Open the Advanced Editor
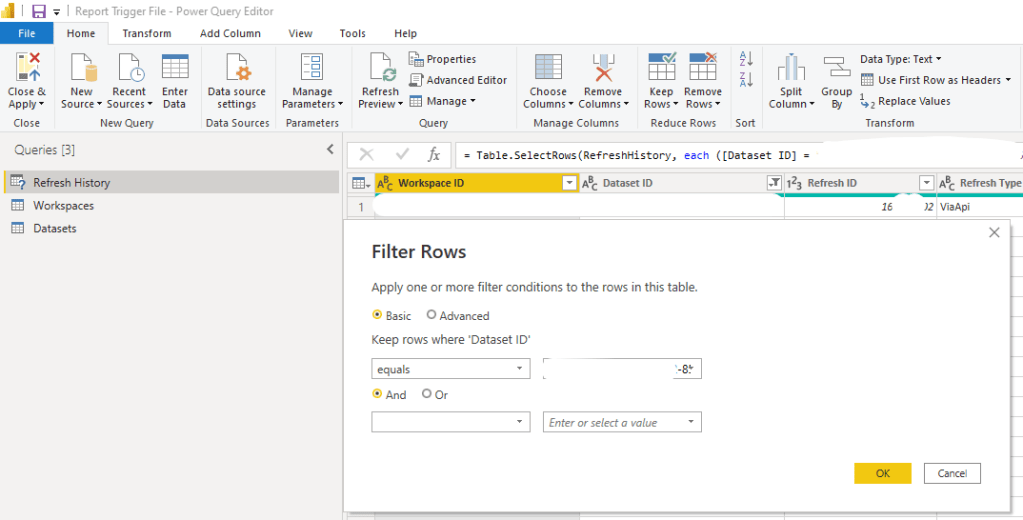Viewport: 1023px width, 520px height. tap(458, 80)
